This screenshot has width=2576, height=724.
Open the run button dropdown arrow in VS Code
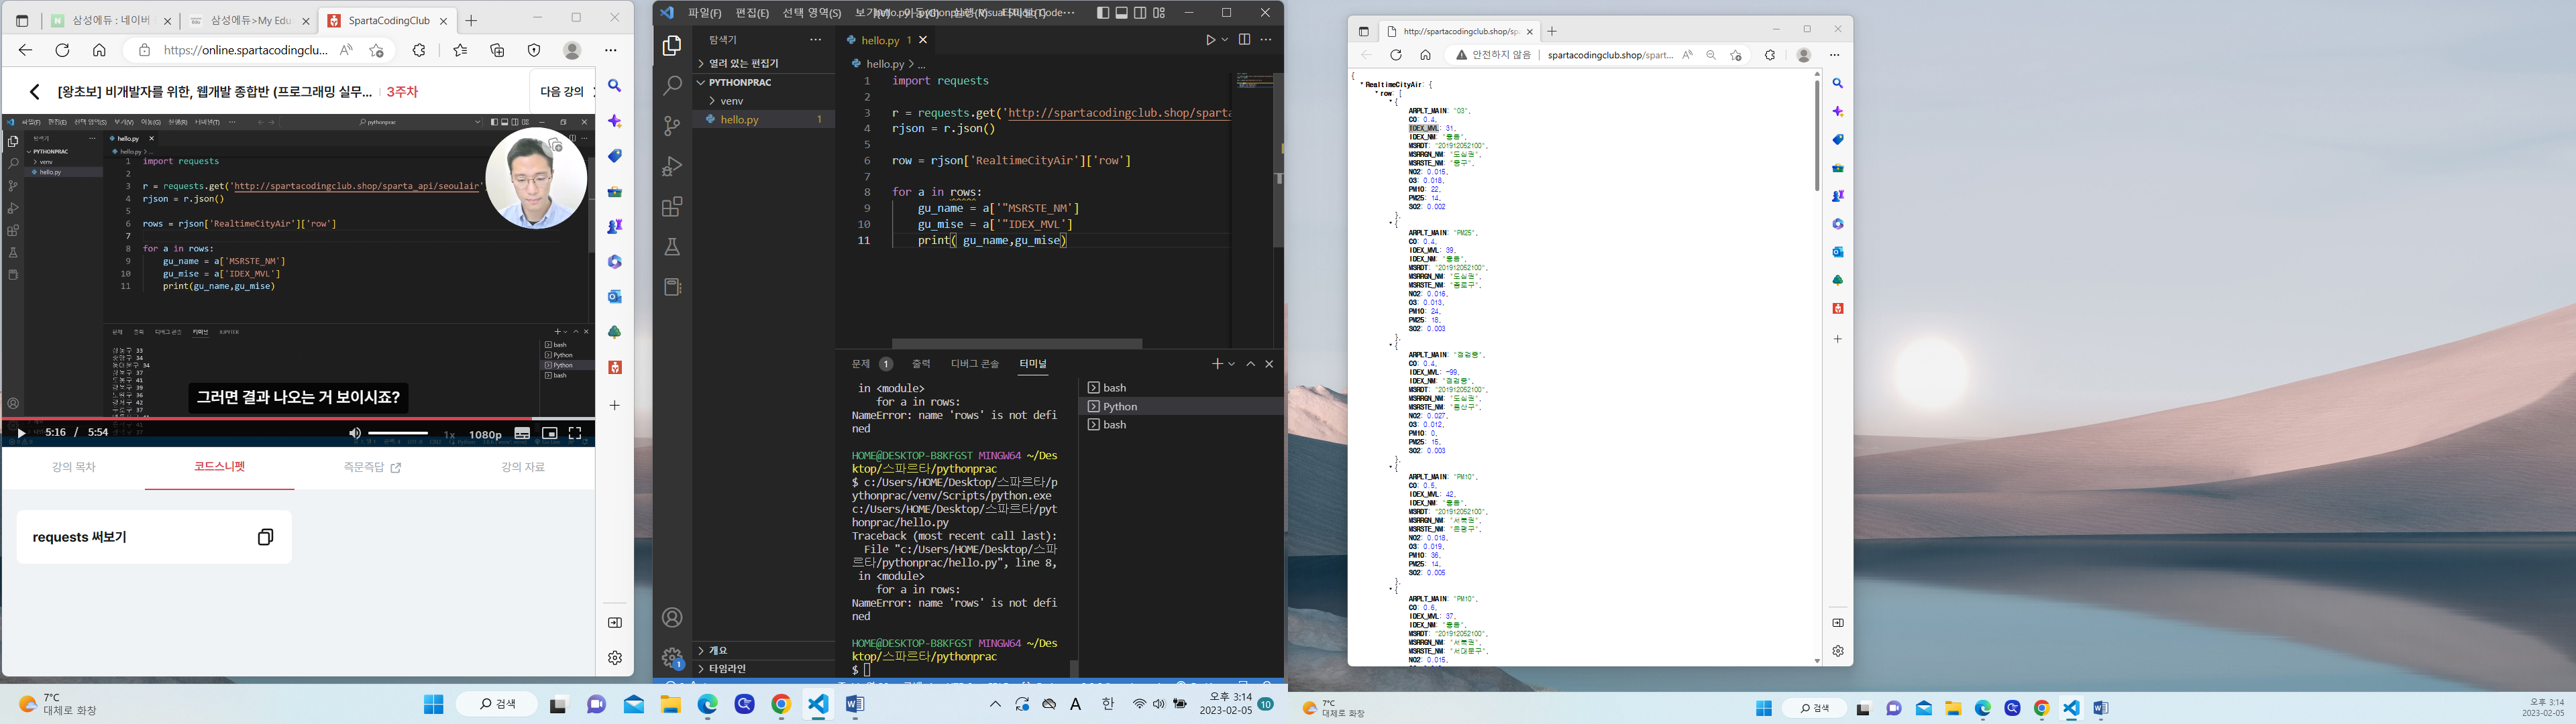[1225, 40]
